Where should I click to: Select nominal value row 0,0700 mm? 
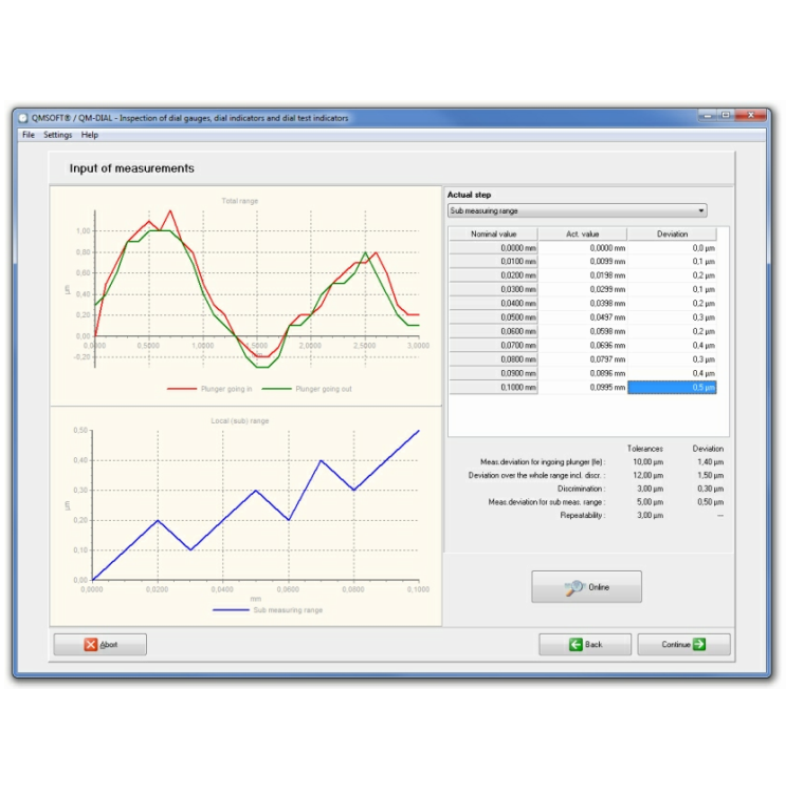[x=493, y=345]
